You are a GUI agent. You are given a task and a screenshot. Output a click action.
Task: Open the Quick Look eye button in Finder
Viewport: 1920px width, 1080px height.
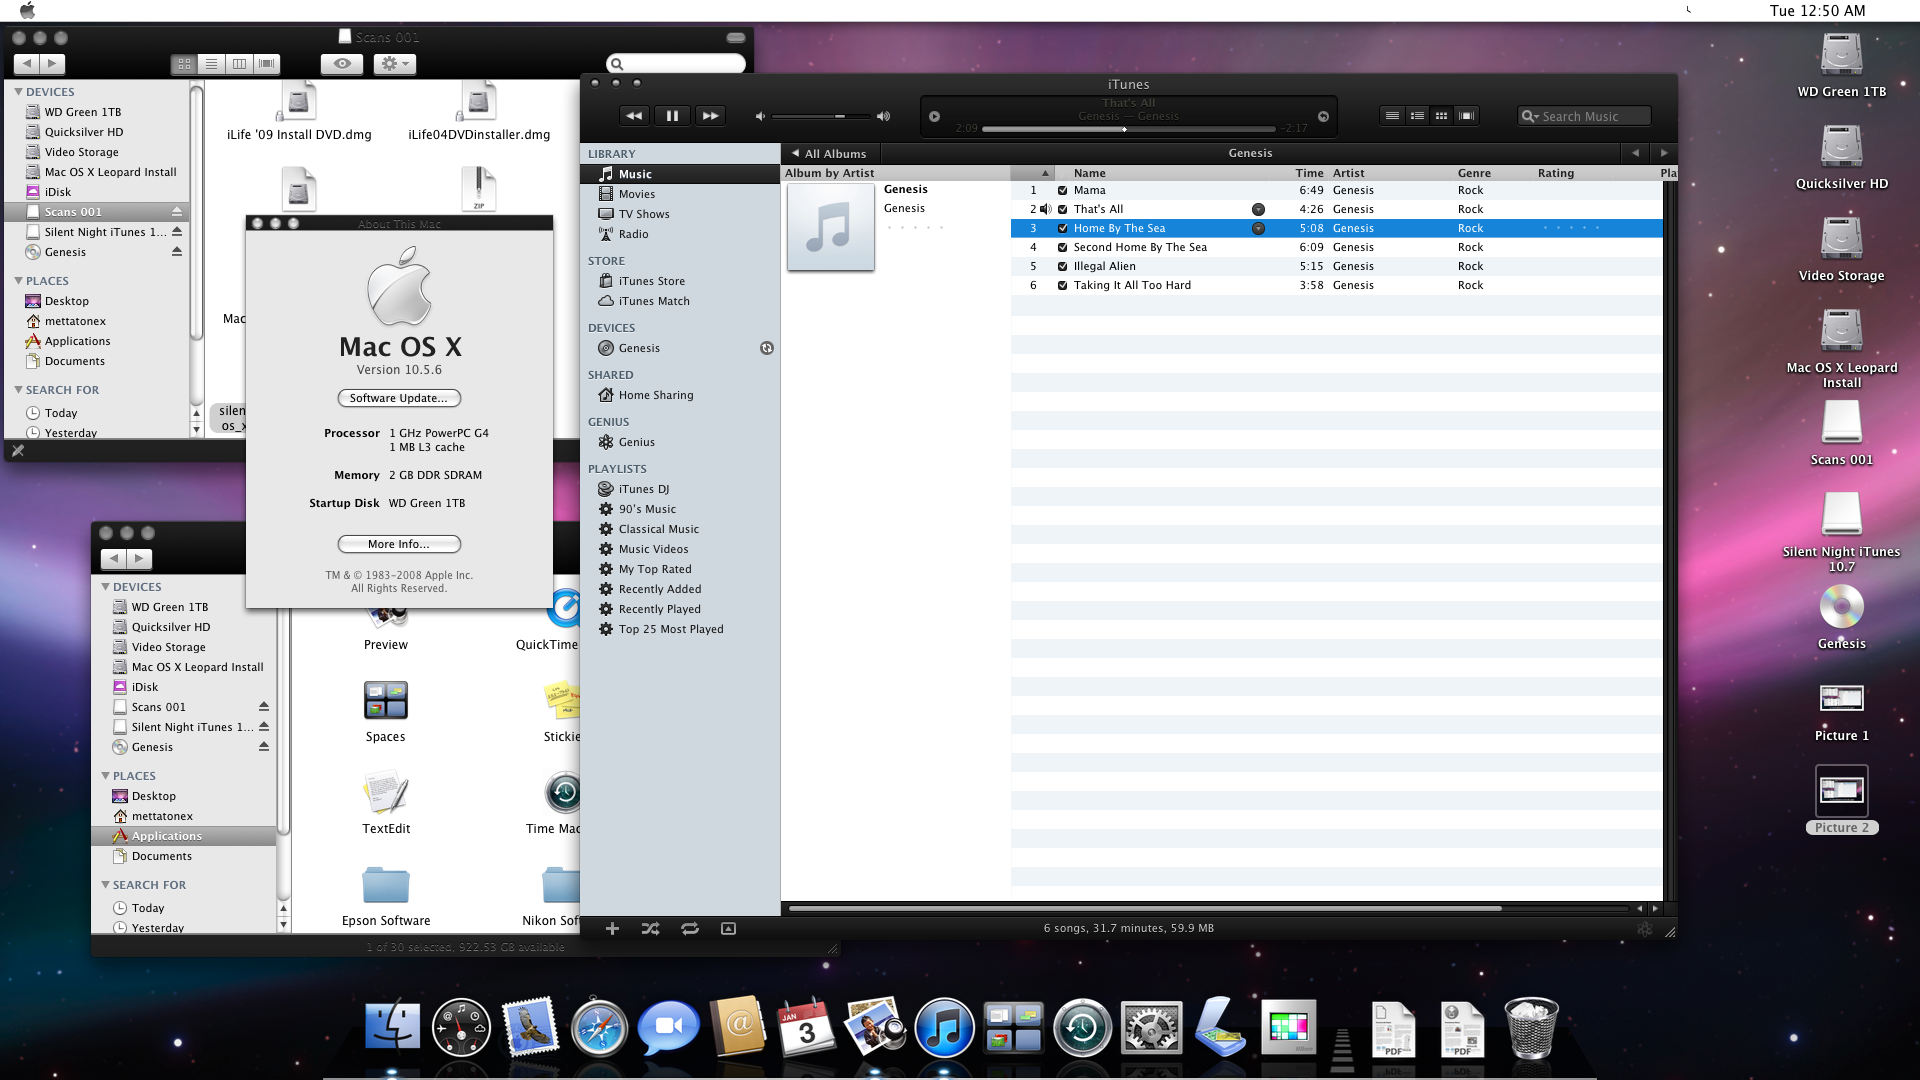tap(342, 64)
